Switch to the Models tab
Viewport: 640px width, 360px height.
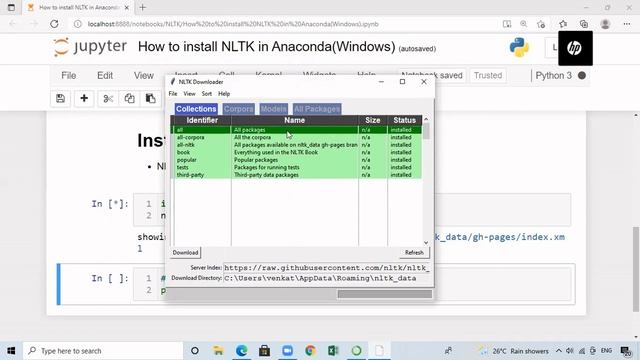pyautogui.click(x=273, y=109)
